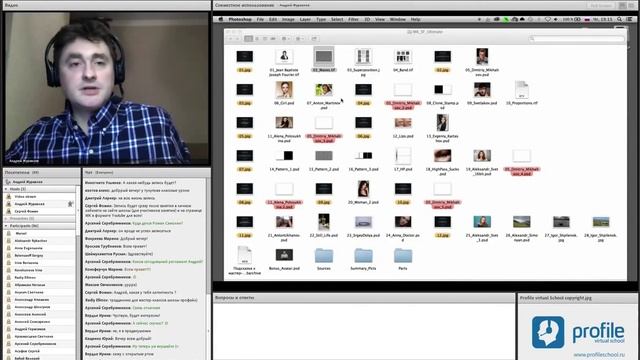The image size is (640, 360).
Task: Switch Finder to list view button
Action: (257, 38)
